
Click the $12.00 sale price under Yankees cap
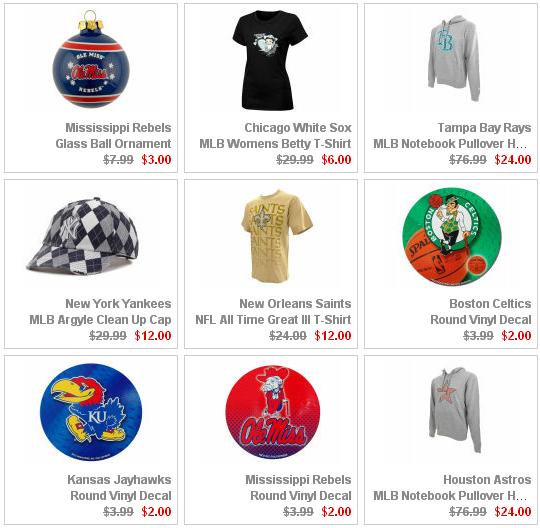(x=153, y=335)
